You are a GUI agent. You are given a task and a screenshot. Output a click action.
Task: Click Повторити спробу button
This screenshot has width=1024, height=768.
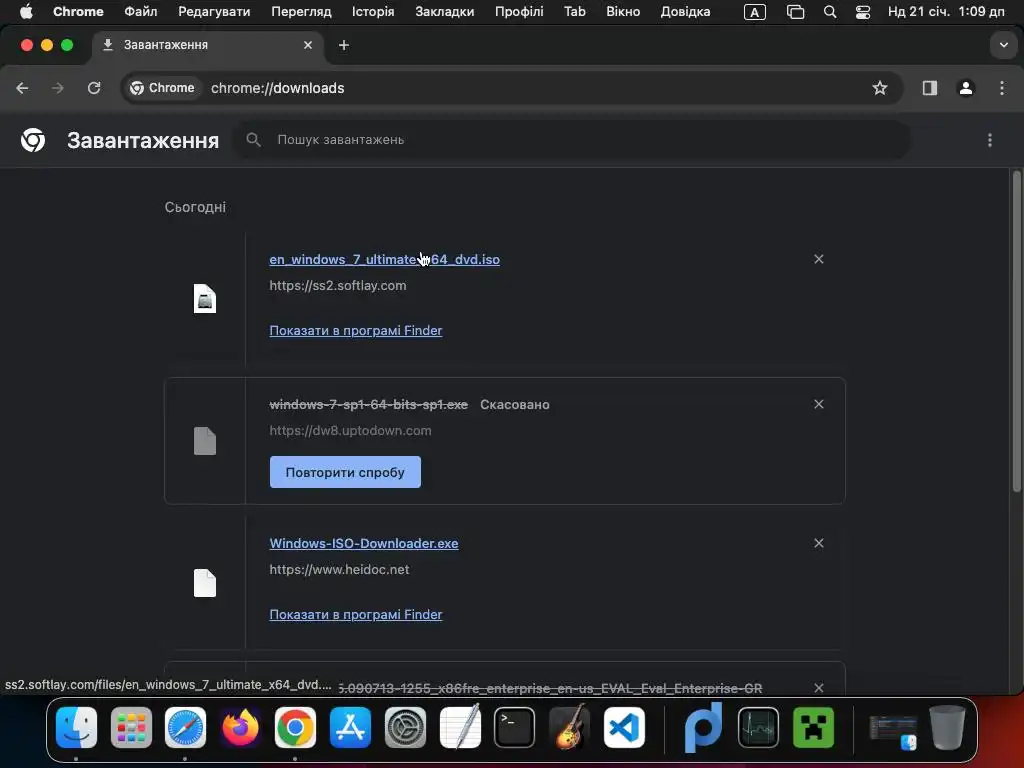(x=345, y=472)
